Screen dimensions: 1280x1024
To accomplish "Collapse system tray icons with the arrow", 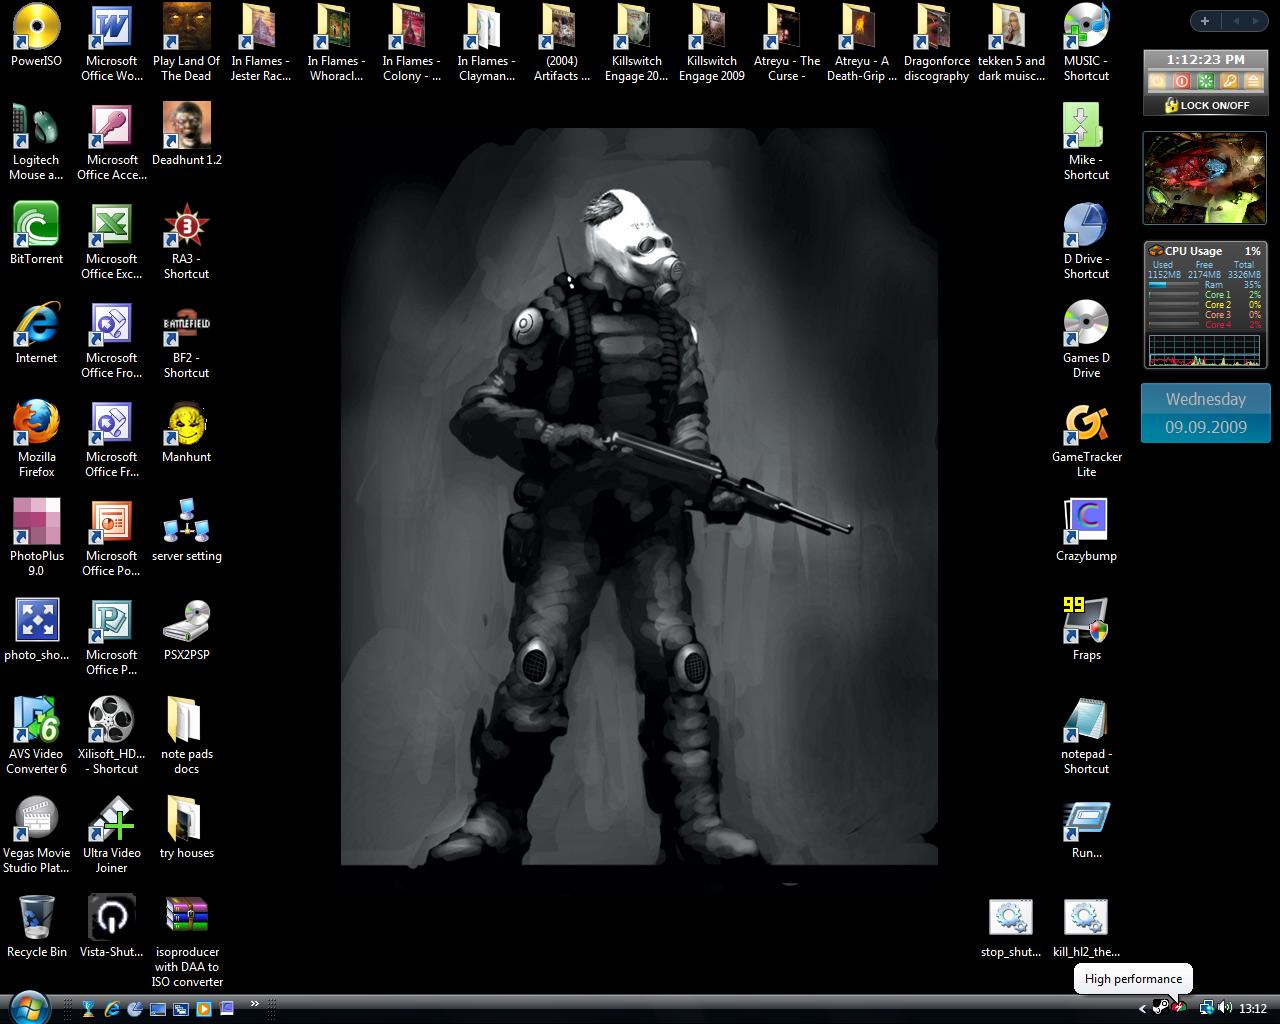I will point(1143,1009).
